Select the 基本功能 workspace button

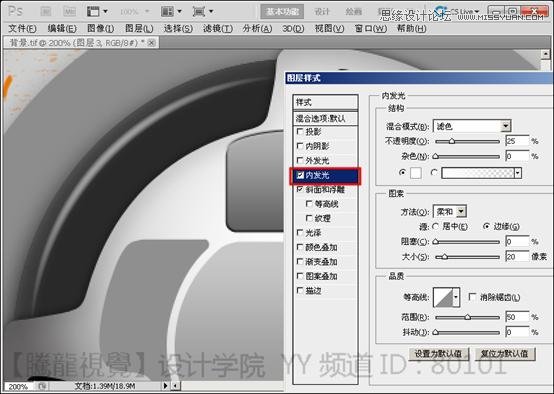(282, 12)
